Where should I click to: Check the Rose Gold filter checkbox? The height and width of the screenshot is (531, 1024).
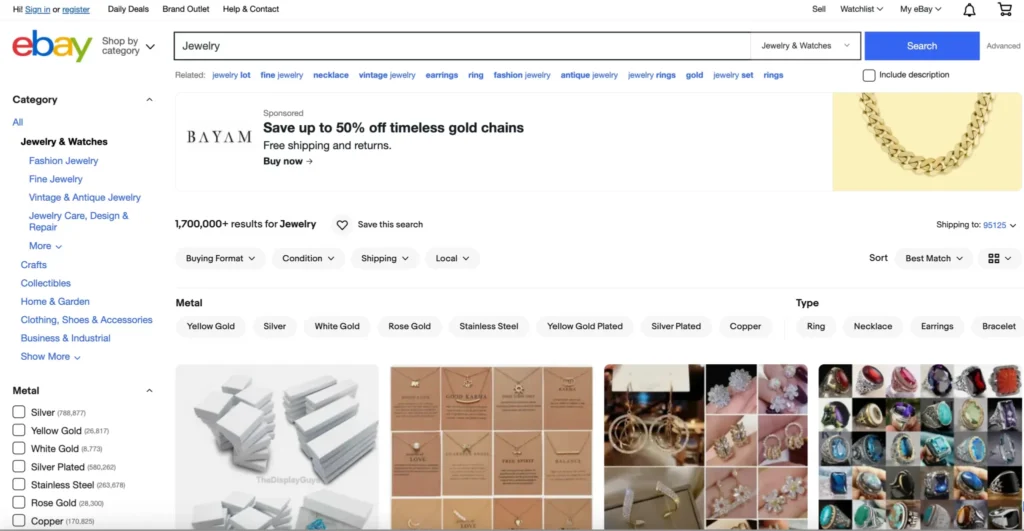point(19,503)
